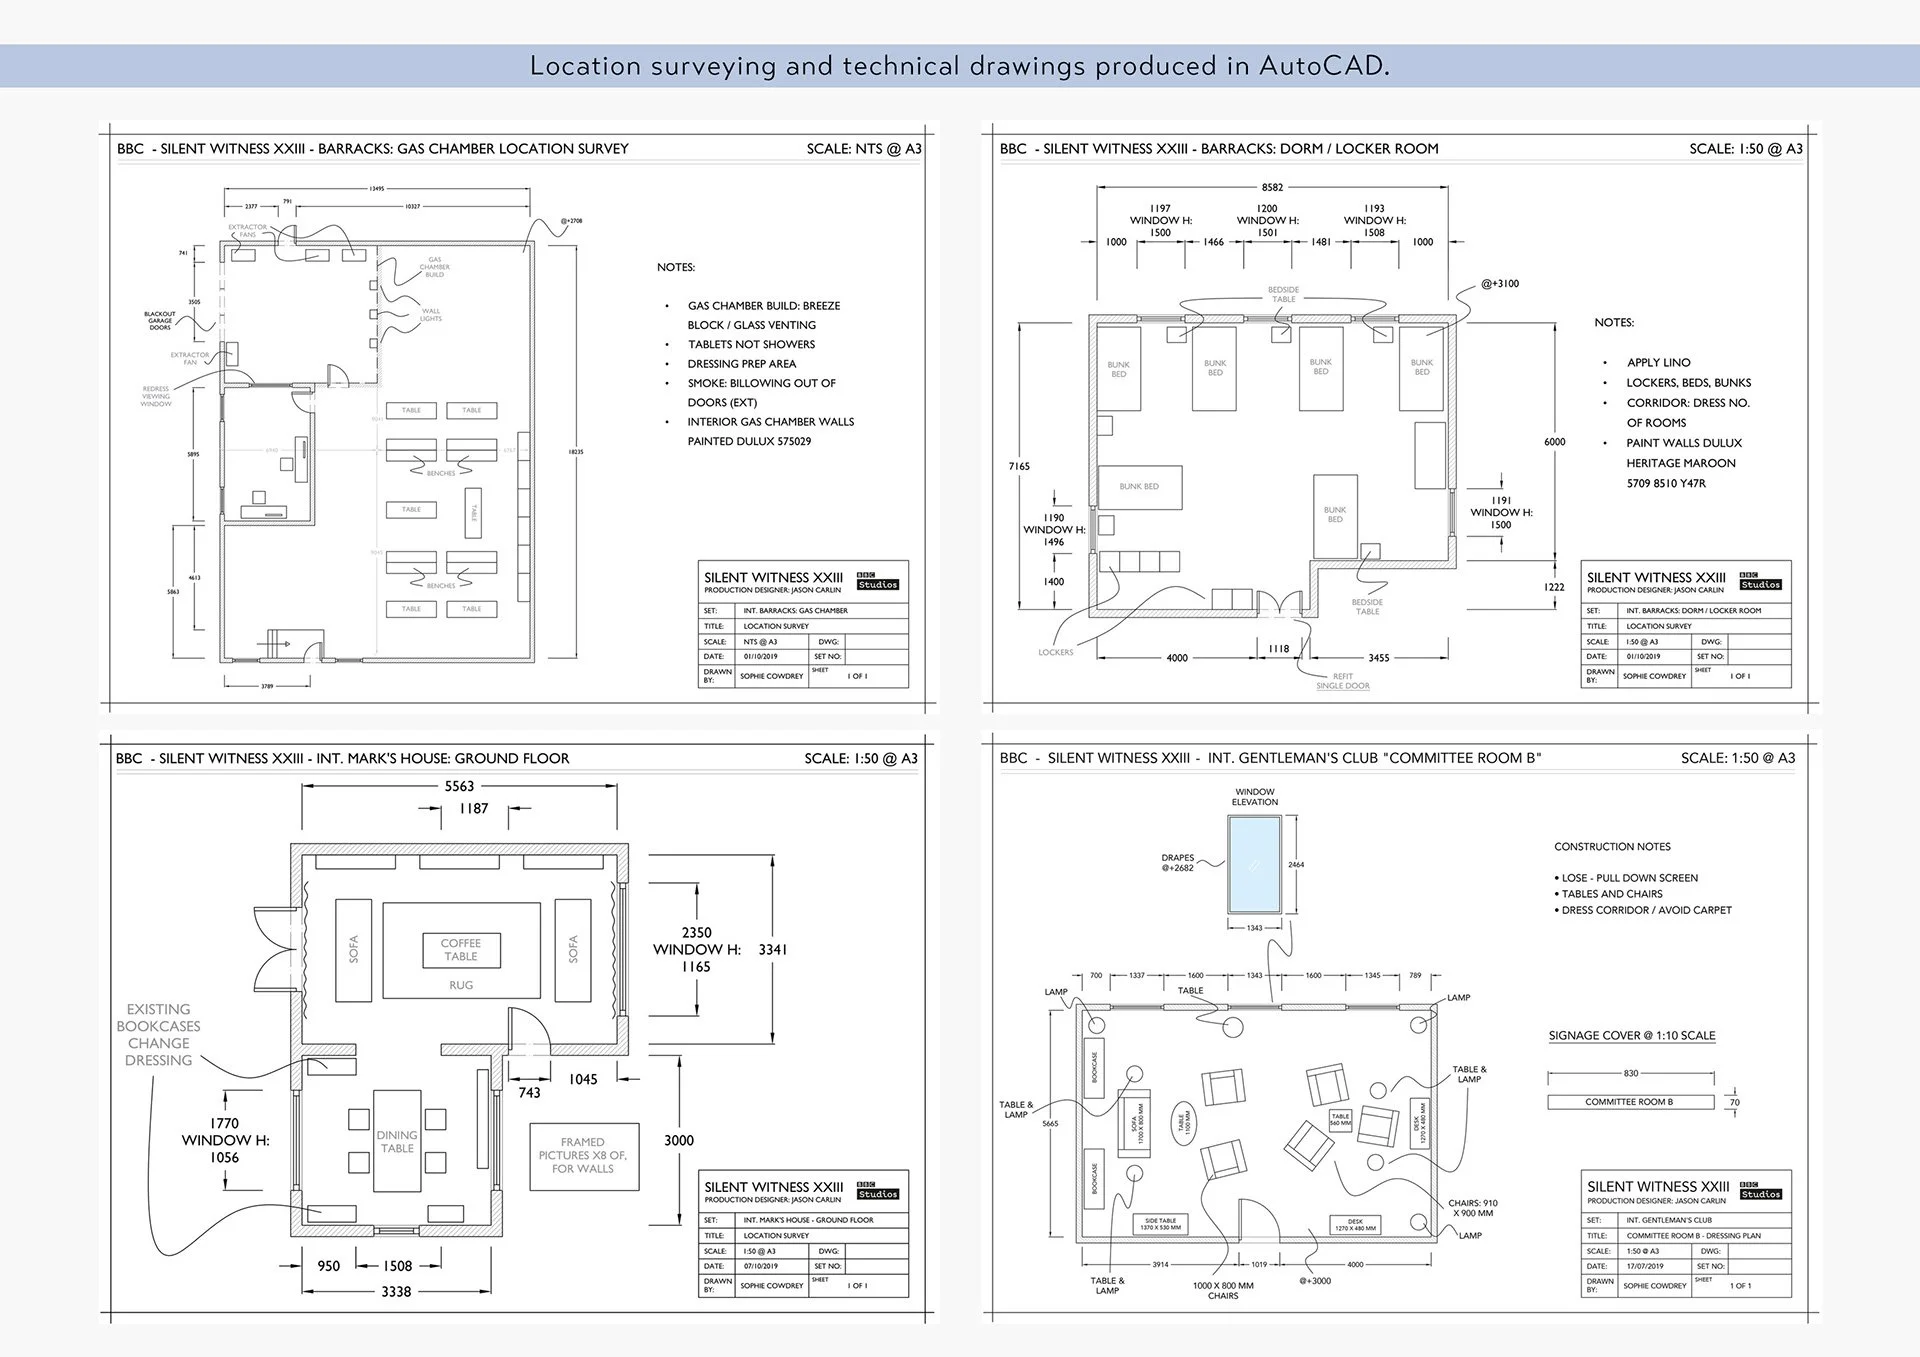Click the '1770 WINDOW H: 1056' annotation
The height and width of the screenshot is (1357, 1920).
(225, 1140)
